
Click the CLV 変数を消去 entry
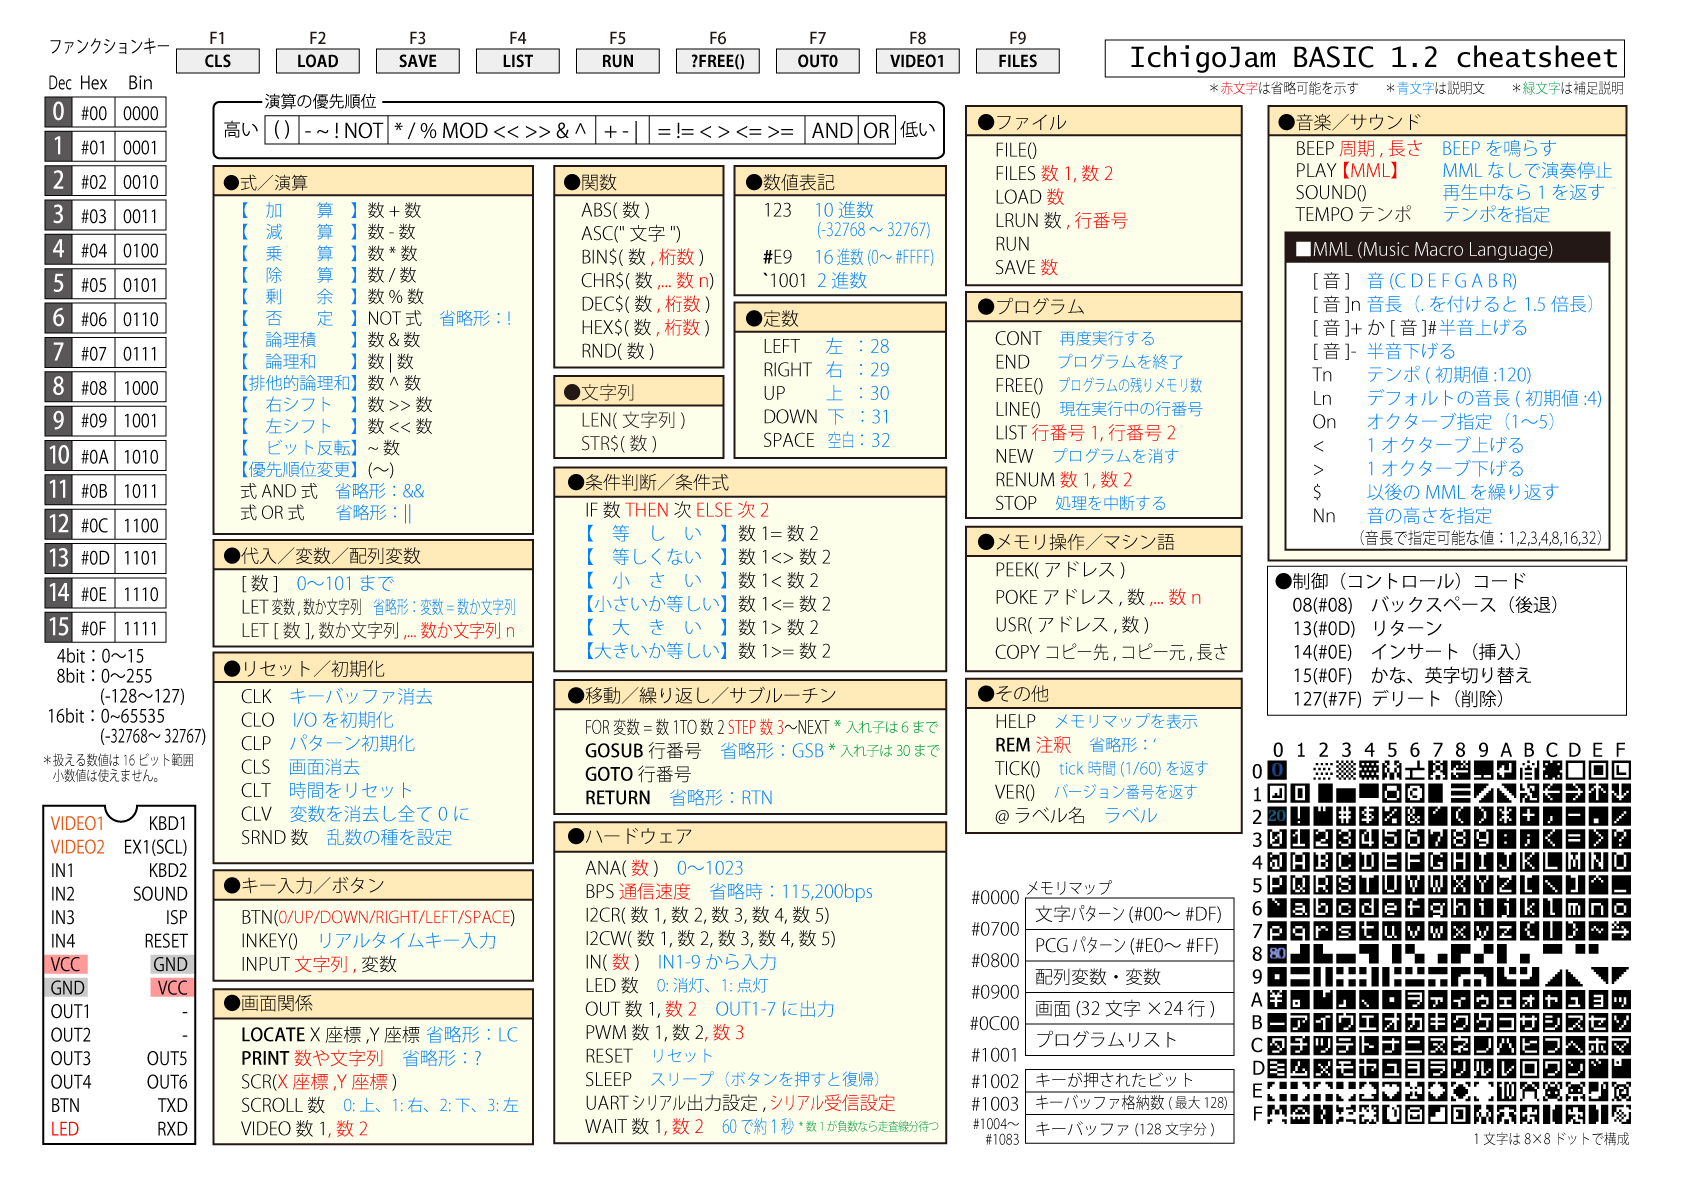(x=355, y=814)
